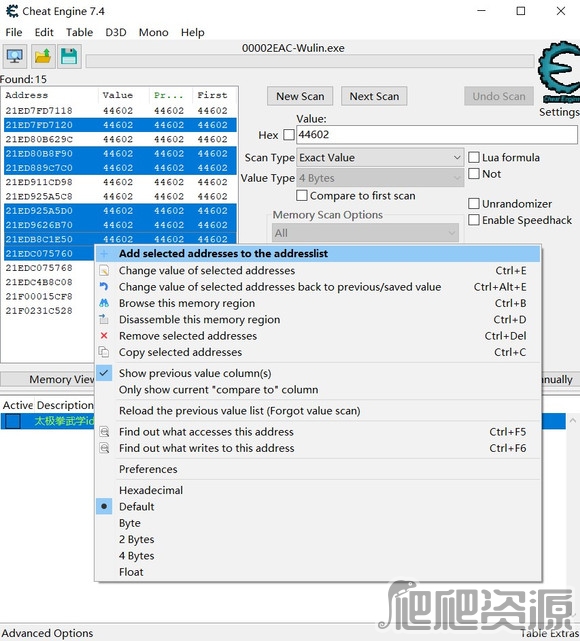Image resolution: width=580 pixels, height=641 pixels.
Task: Click the save floppy disk icon
Action: point(69,56)
